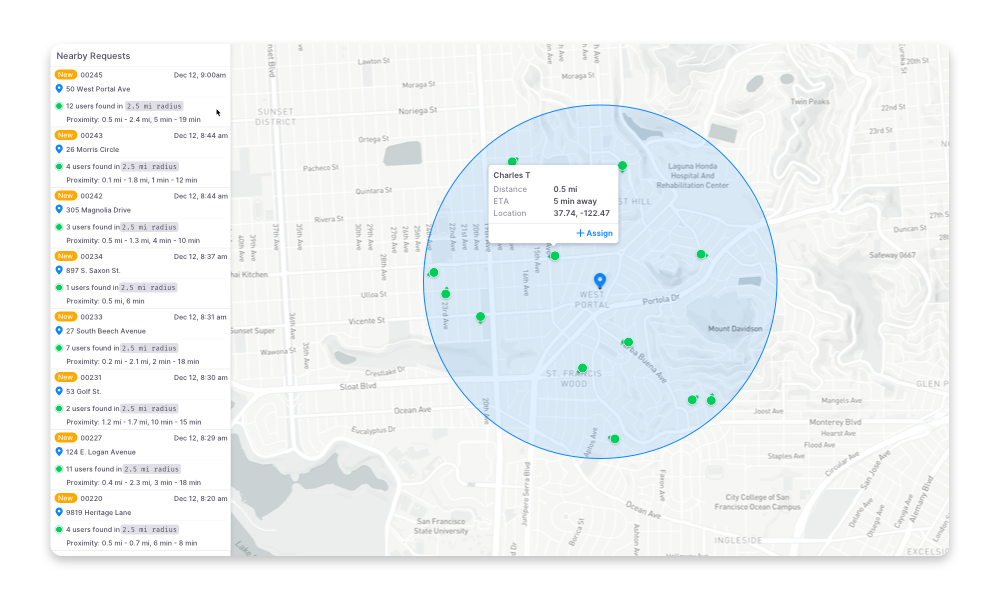Click green status dot beside 3 users found

(59, 227)
